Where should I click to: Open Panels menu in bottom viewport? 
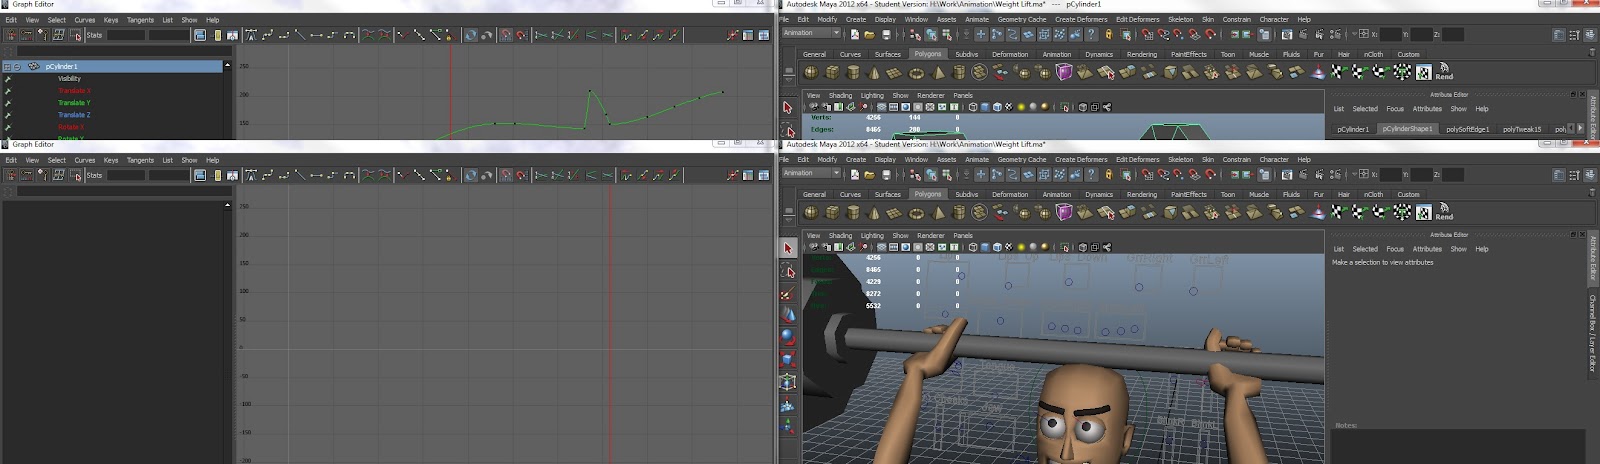pos(963,236)
